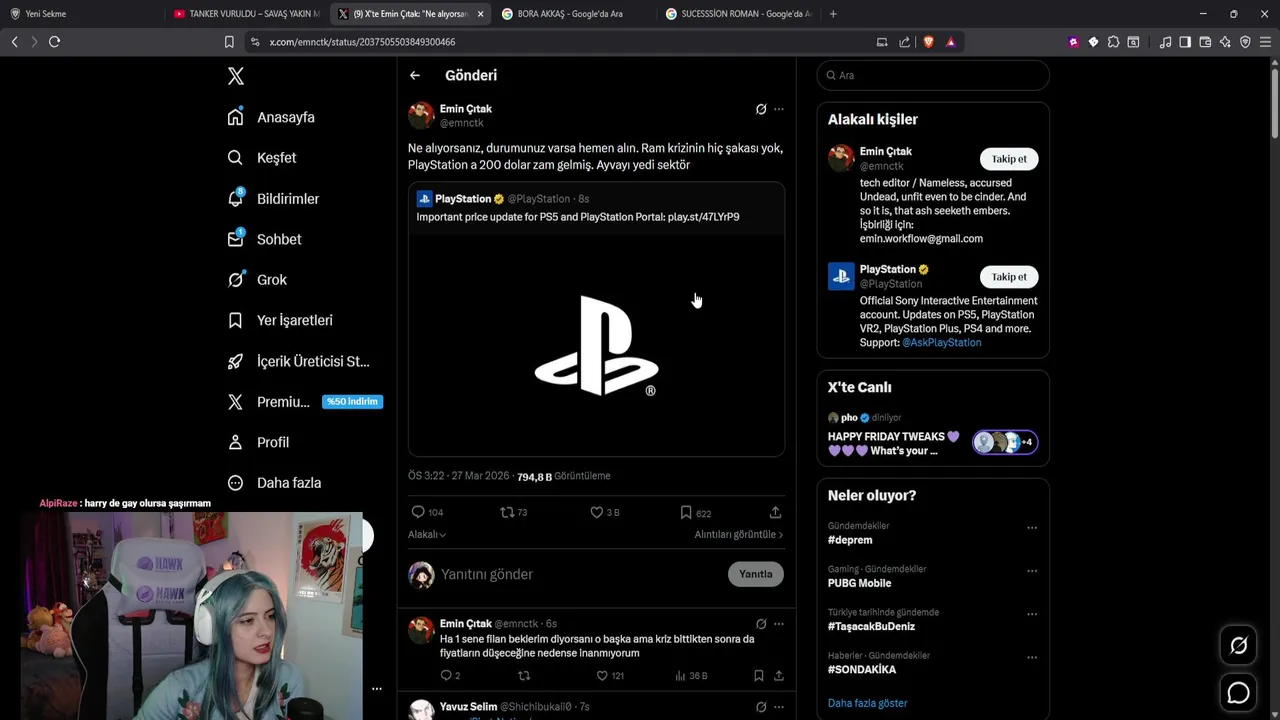Open Premium sidebar item
Screen dimensions: 1280x720
pyautogui.click(x=304, y=402)
